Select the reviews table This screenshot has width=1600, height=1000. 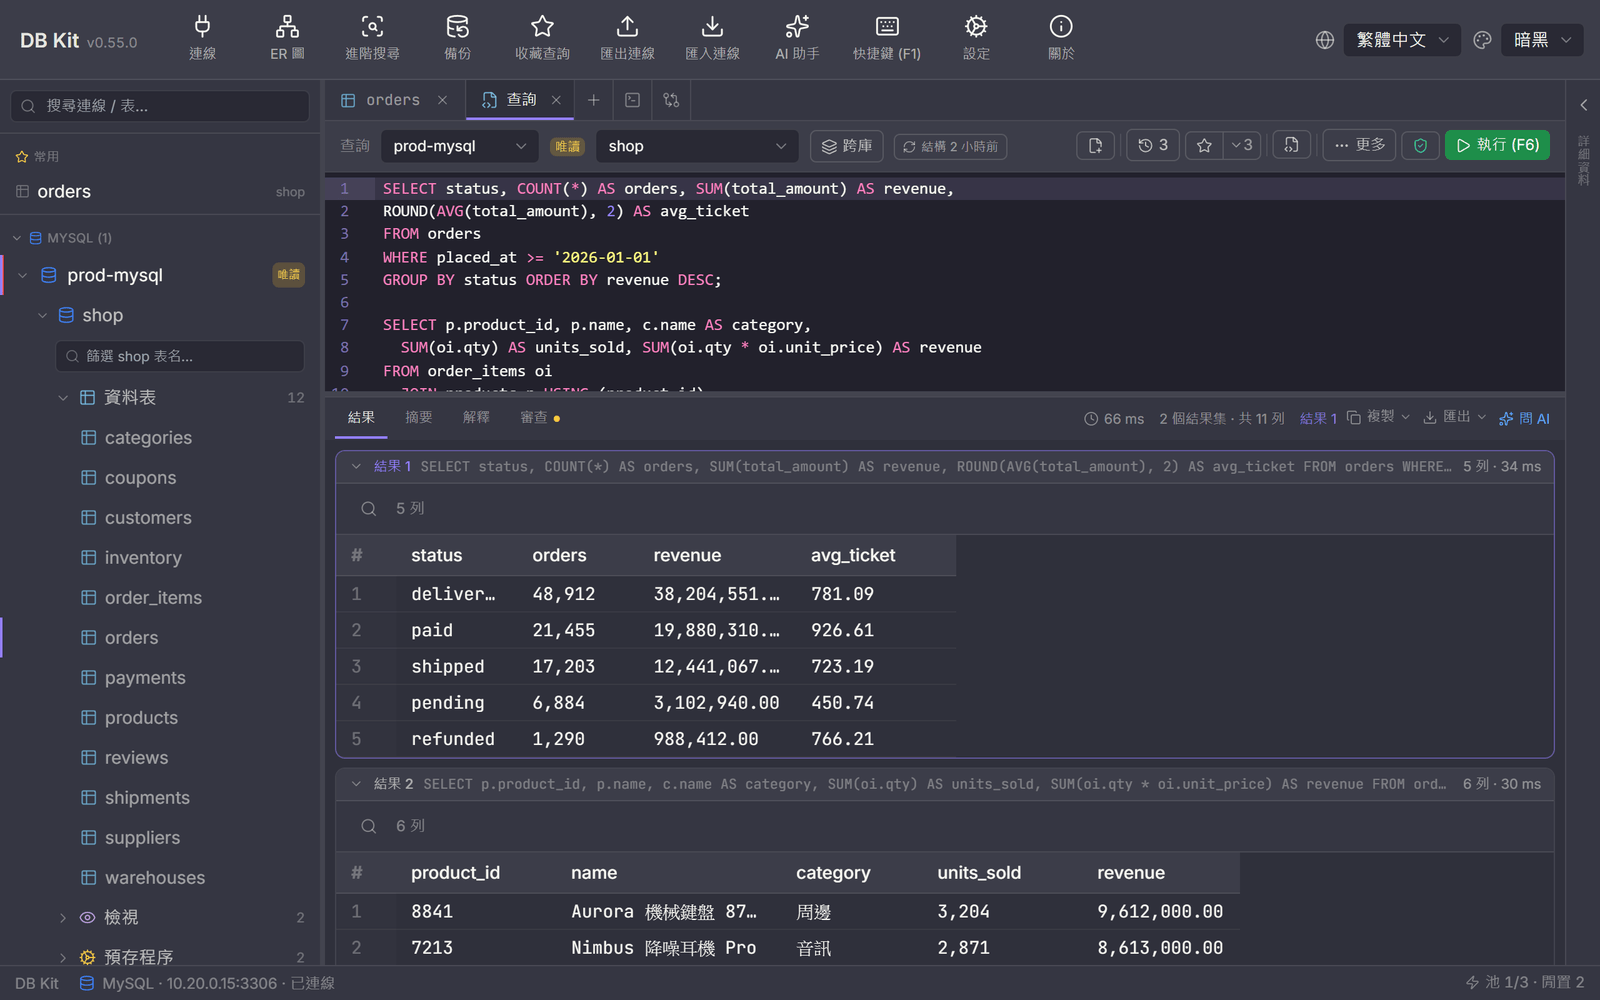pyautogui.click(x=136, y=758)
